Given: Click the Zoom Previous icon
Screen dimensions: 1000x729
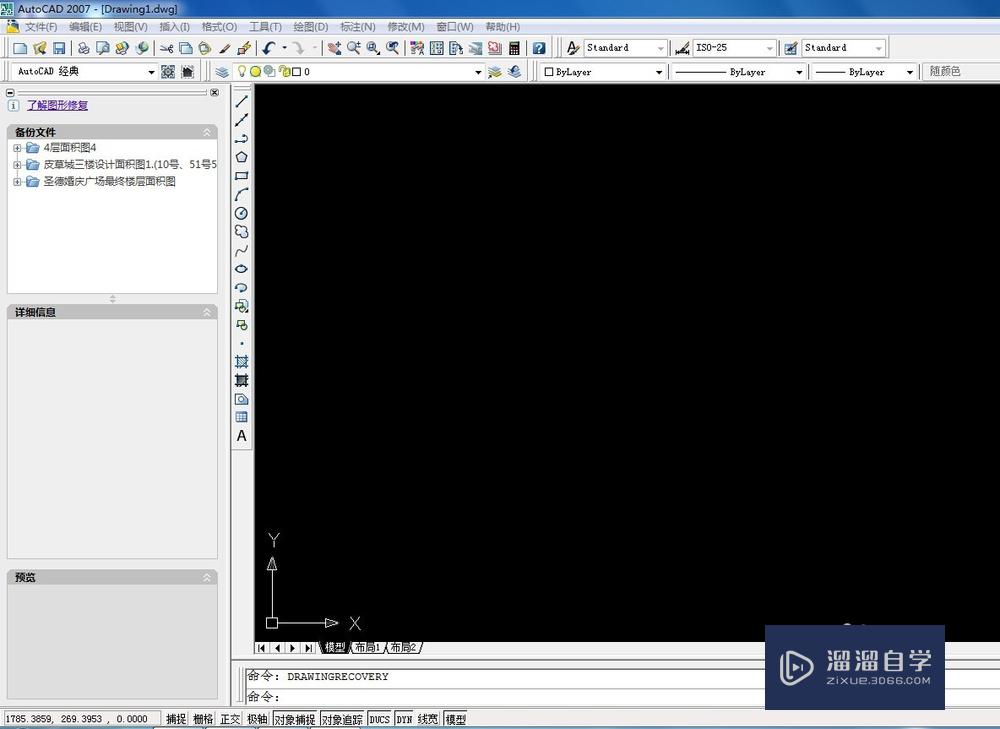Looking at the screenshot, I should pyautogui.click(x=393, y=48).
